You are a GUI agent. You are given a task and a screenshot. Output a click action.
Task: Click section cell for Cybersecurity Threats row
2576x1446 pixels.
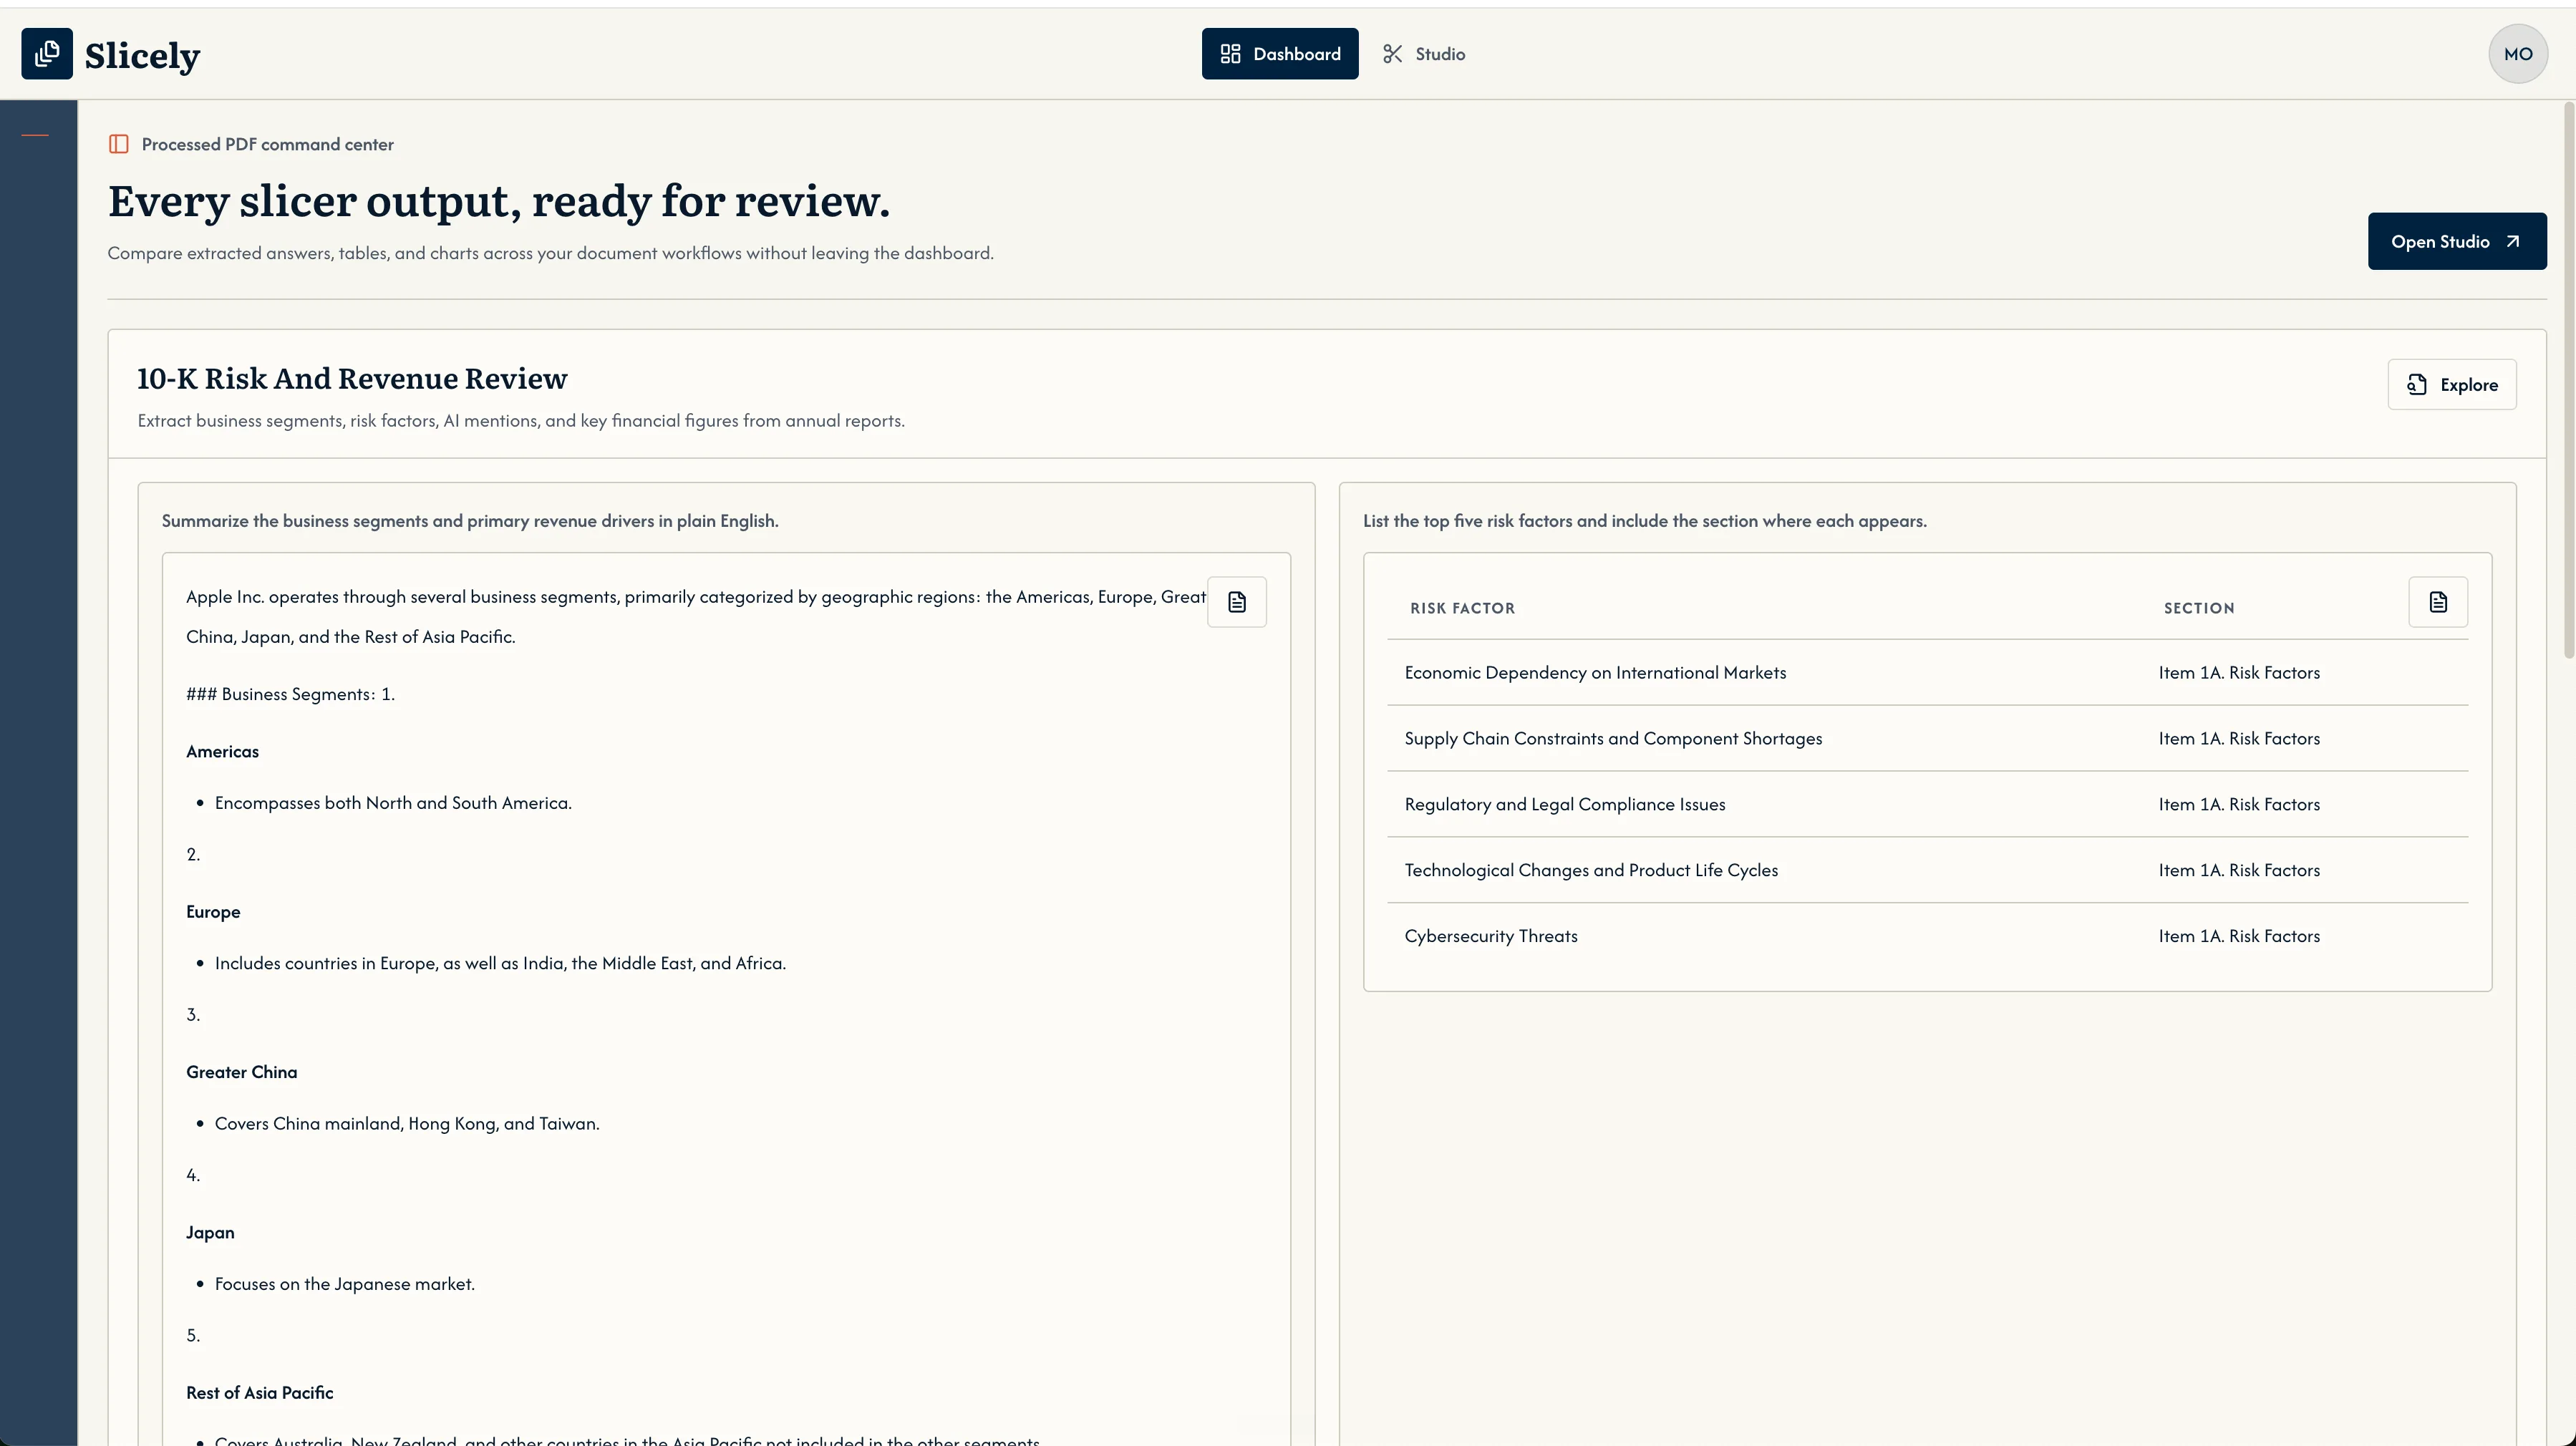click(x=2239, y=936)
